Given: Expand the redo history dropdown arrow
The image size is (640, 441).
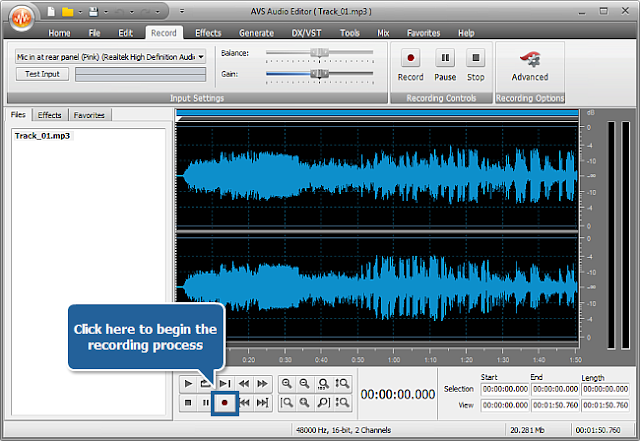Looking at the screenshot, I should [157, 12].
